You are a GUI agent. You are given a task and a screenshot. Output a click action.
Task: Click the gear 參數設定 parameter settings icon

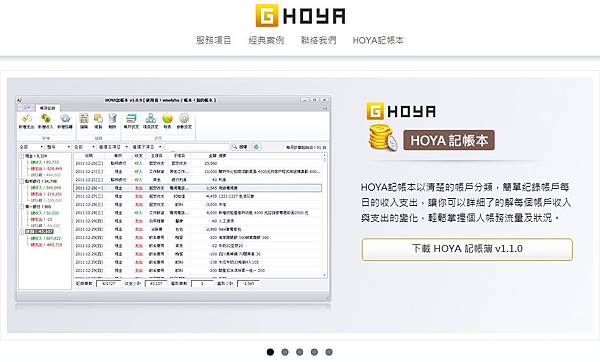(184, 121)
